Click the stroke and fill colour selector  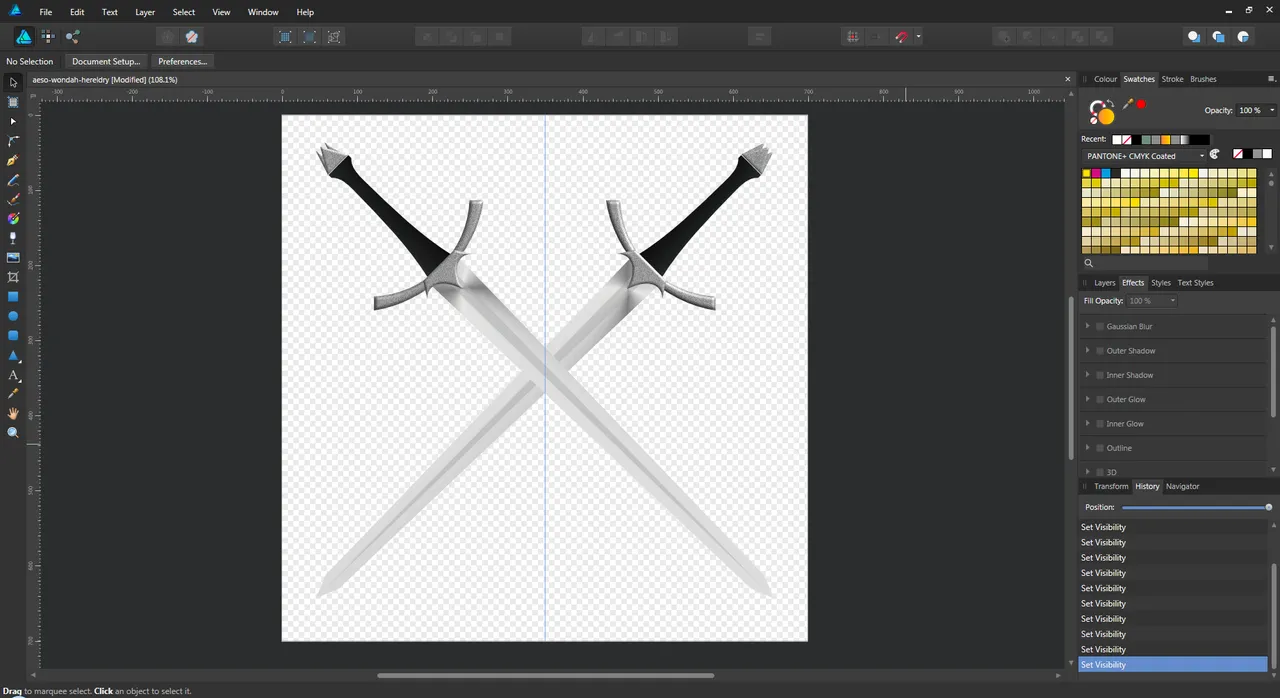(1102, 112)
